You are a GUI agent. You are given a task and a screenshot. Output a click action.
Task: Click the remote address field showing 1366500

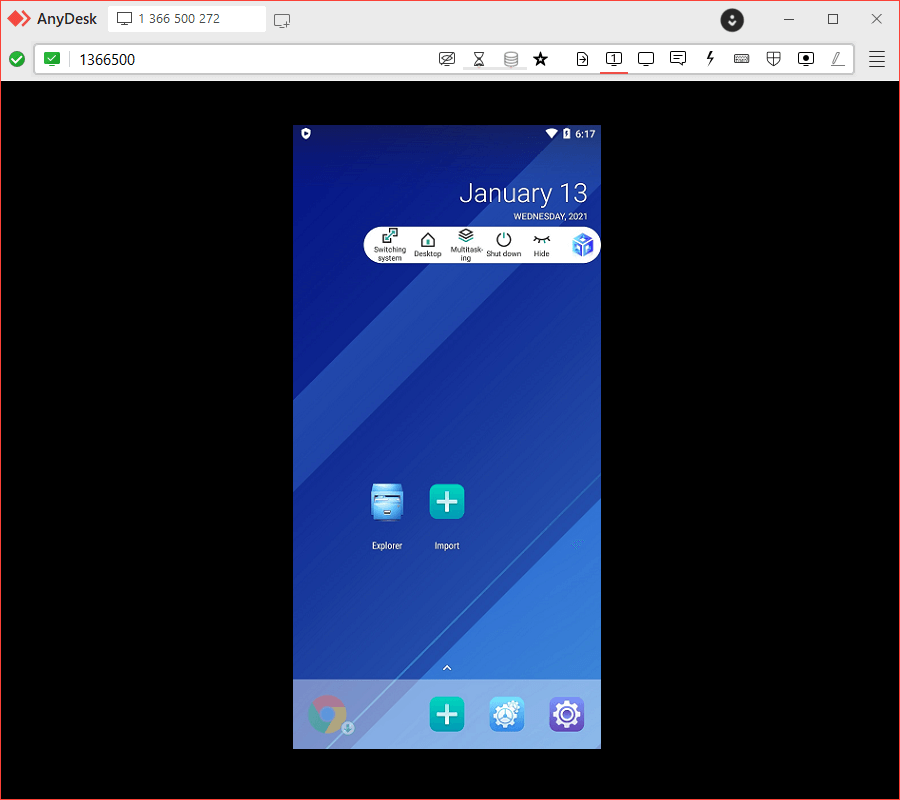coord(250,59)
